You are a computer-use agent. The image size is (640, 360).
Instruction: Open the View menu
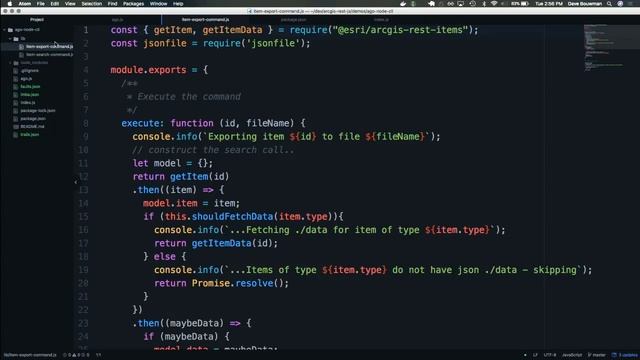[70, 4]
